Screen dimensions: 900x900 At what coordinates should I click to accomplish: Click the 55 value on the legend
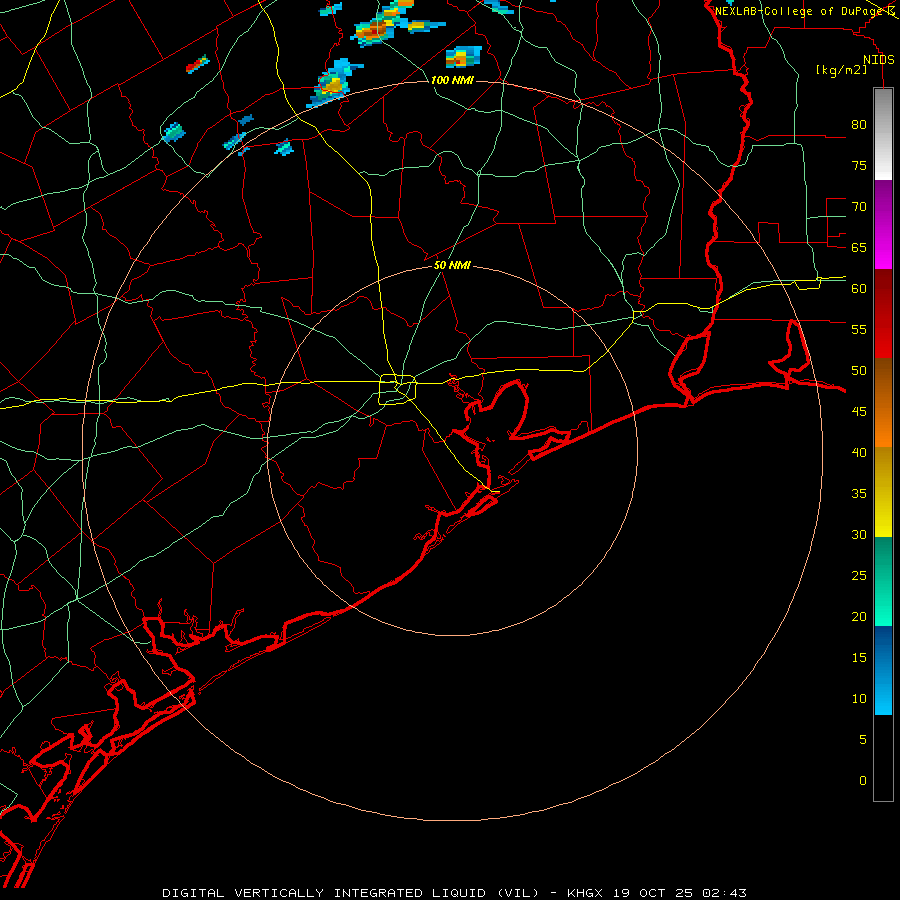(859, 329)
